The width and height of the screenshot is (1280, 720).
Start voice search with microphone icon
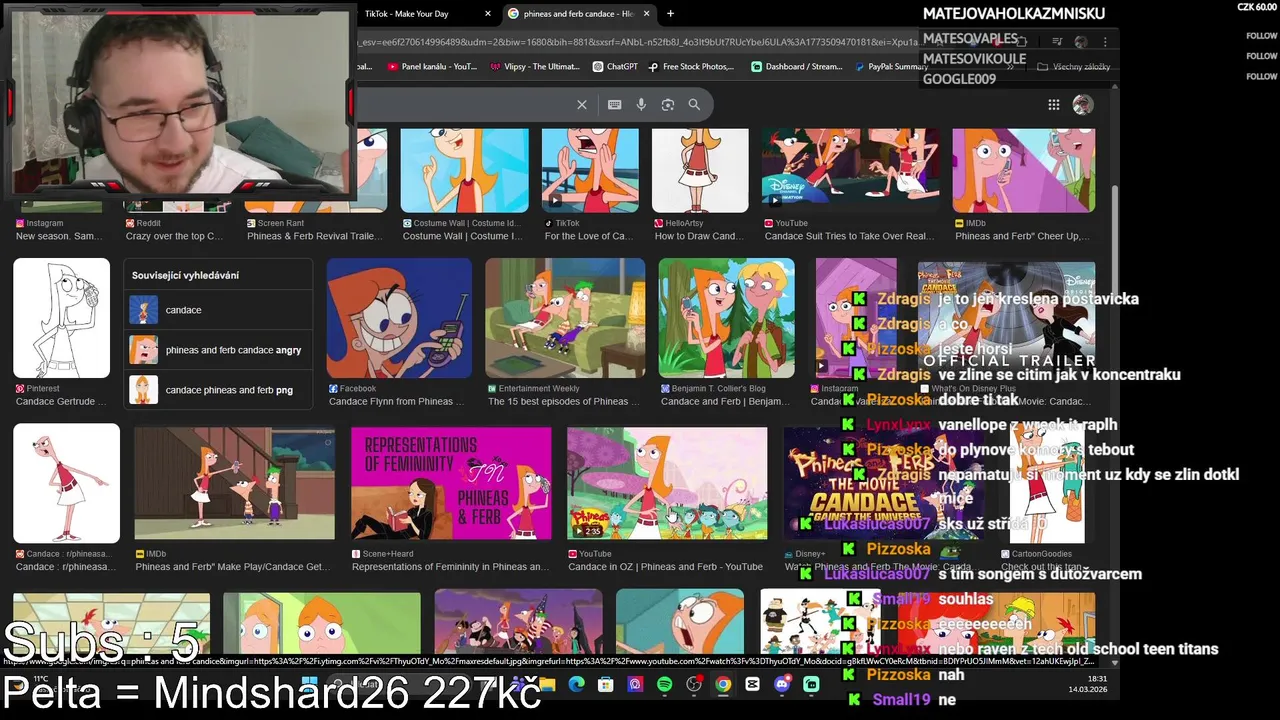point(641,105)
